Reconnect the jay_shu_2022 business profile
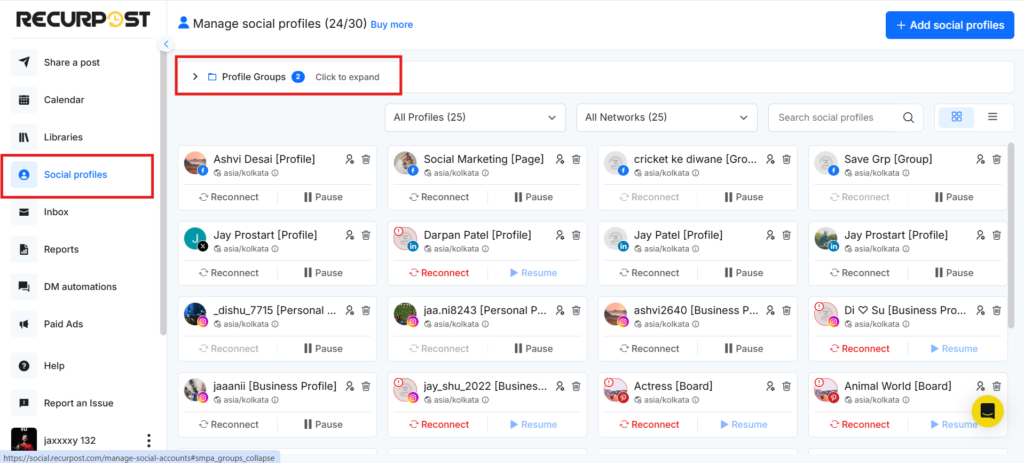 pyautogui.click(x=439, y=424)
